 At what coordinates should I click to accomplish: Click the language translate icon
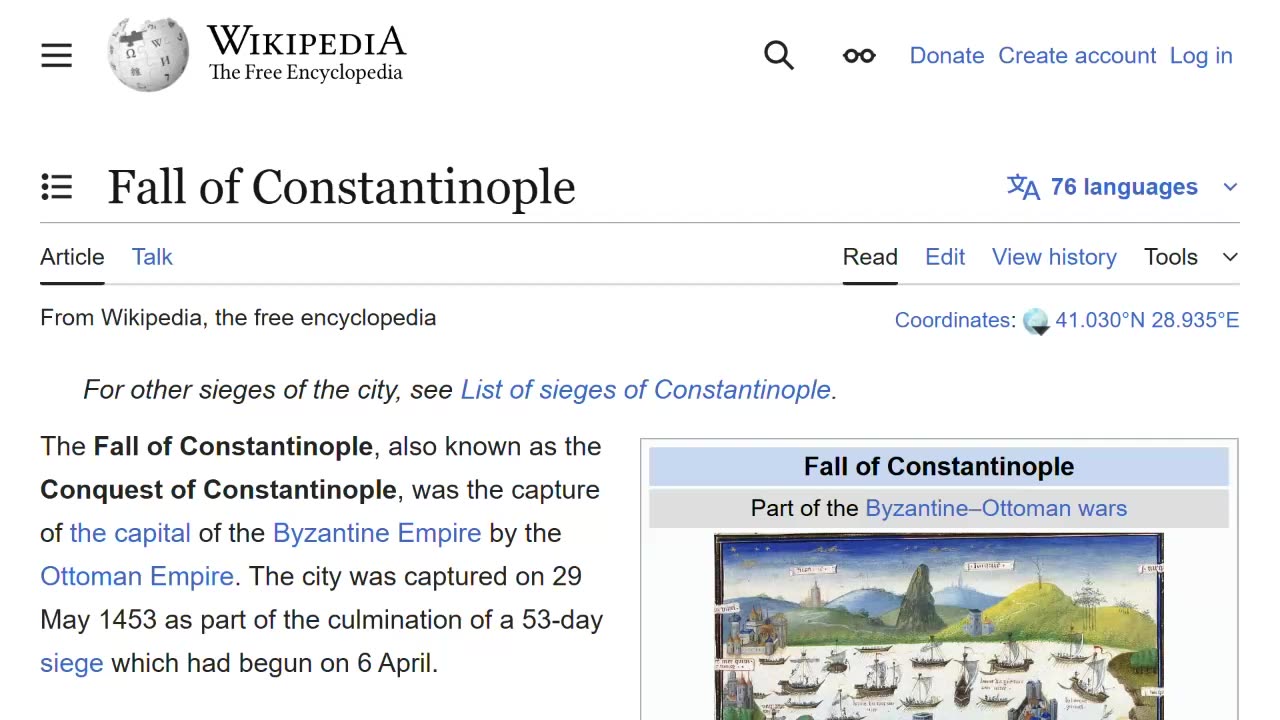(x=1023, y=187)
